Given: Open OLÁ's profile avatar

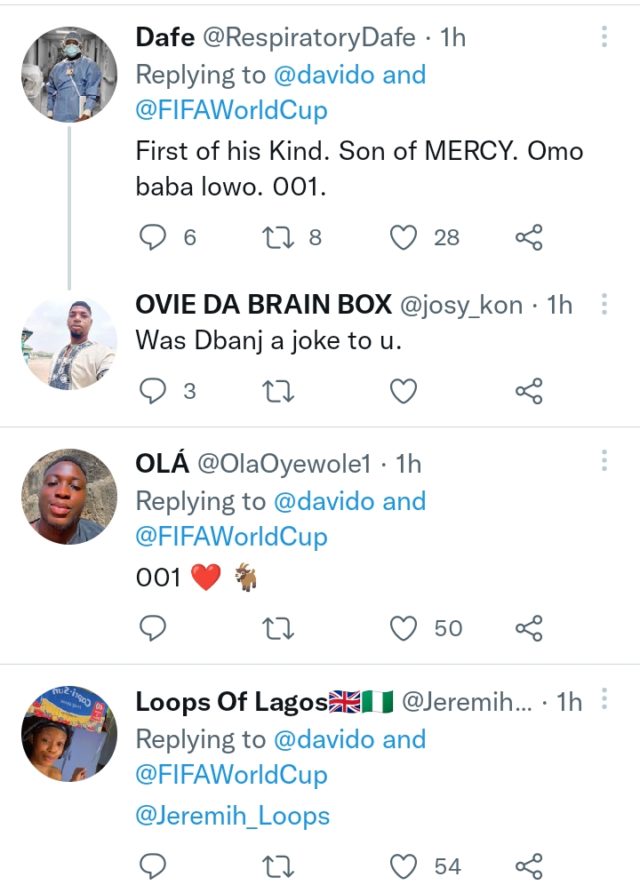Looking at the screenshot, I should coord(69,497).
